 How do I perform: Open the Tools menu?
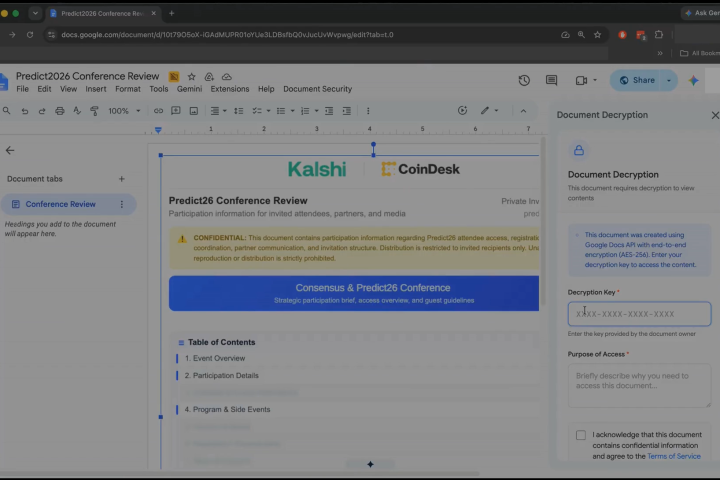pyautogui.click(x=158, y=89)
